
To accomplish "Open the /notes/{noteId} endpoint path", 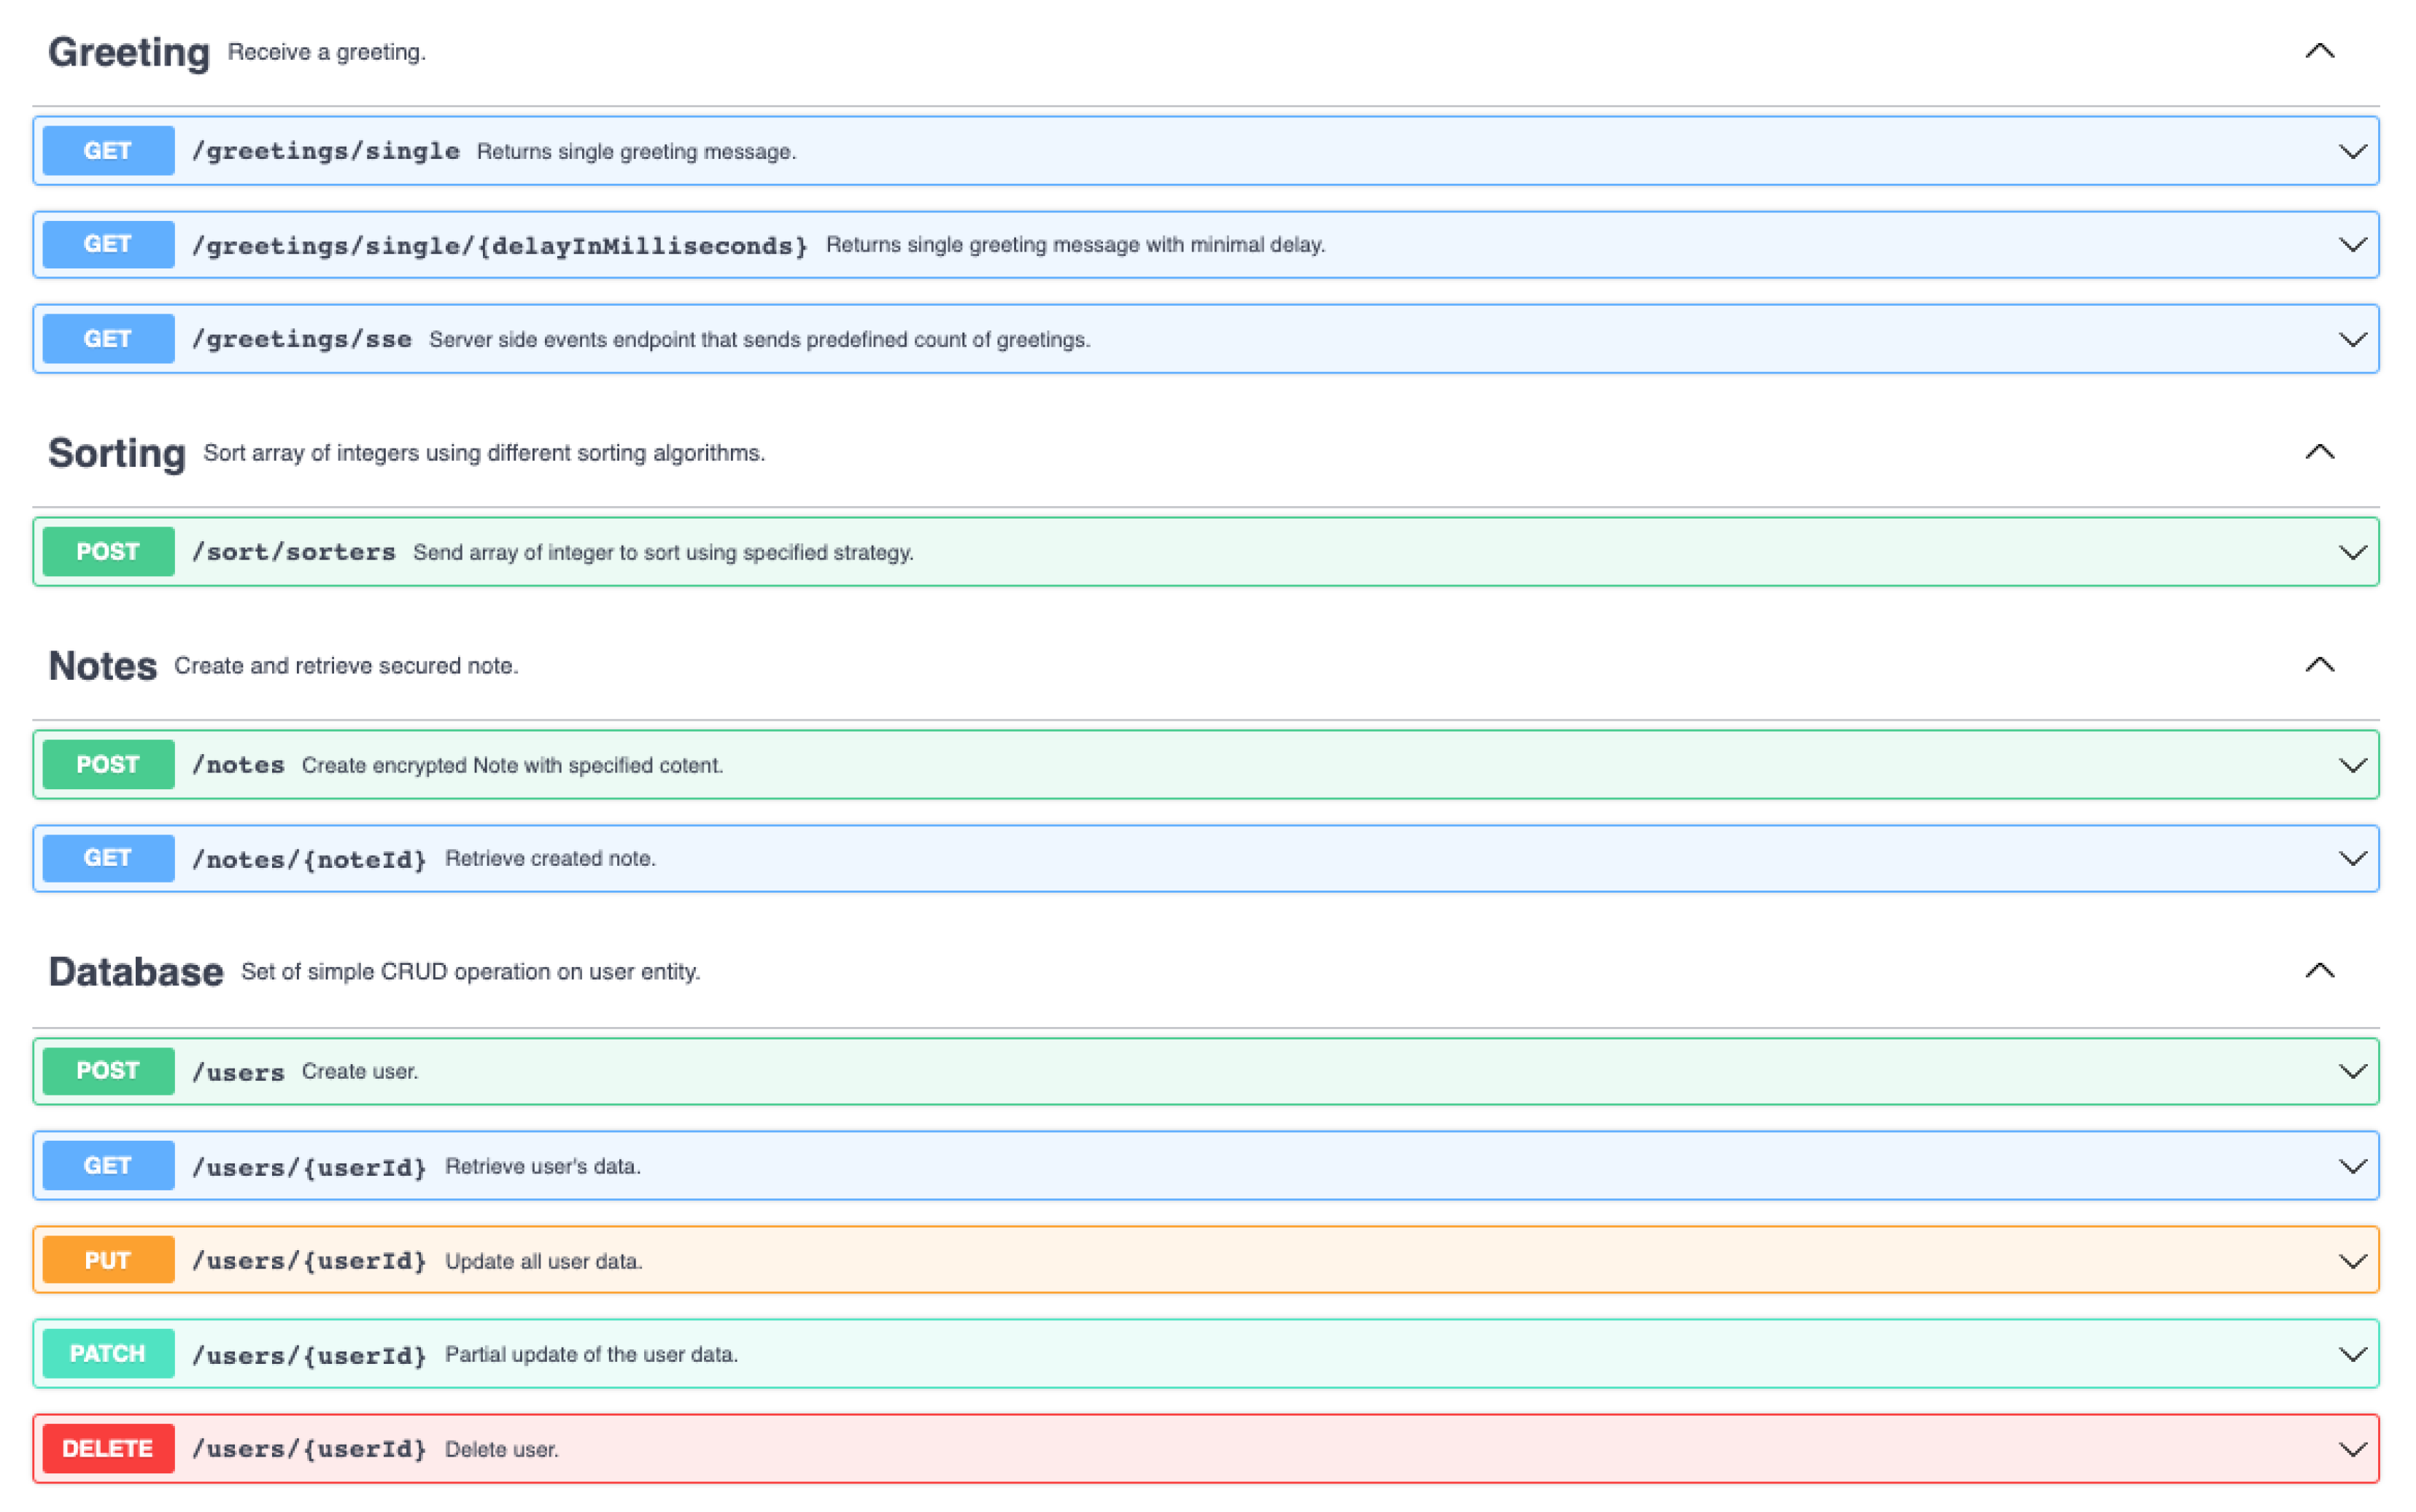I will (x=309, y=859).
